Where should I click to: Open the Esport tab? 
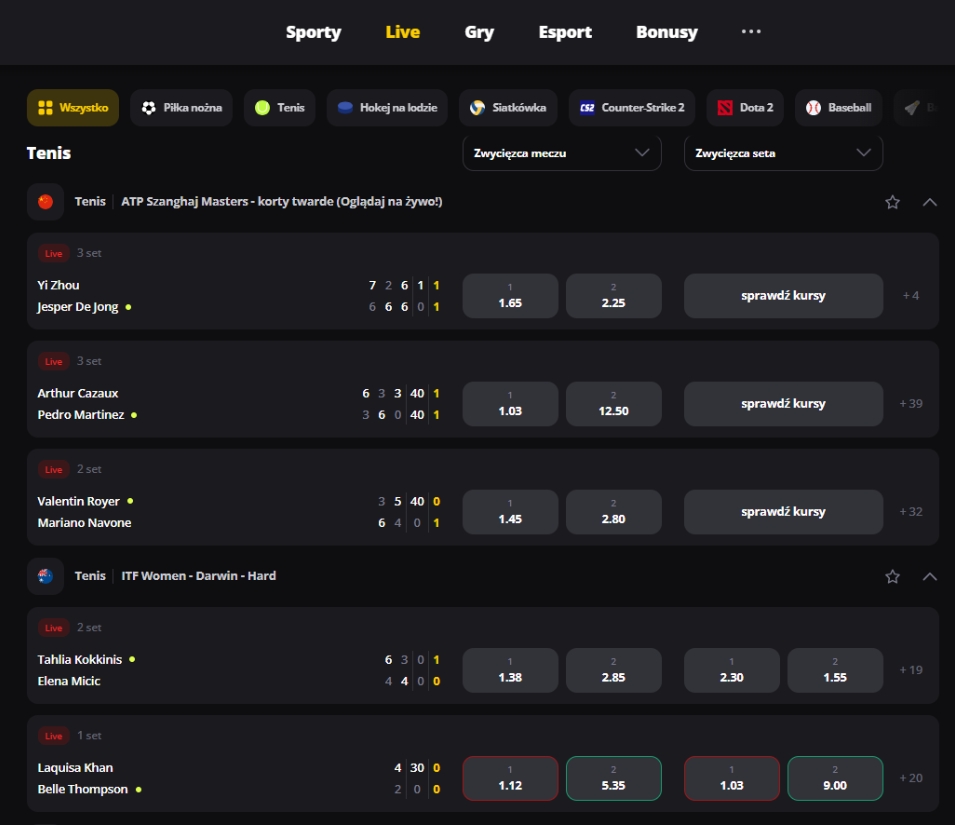[x=565, y=32]
